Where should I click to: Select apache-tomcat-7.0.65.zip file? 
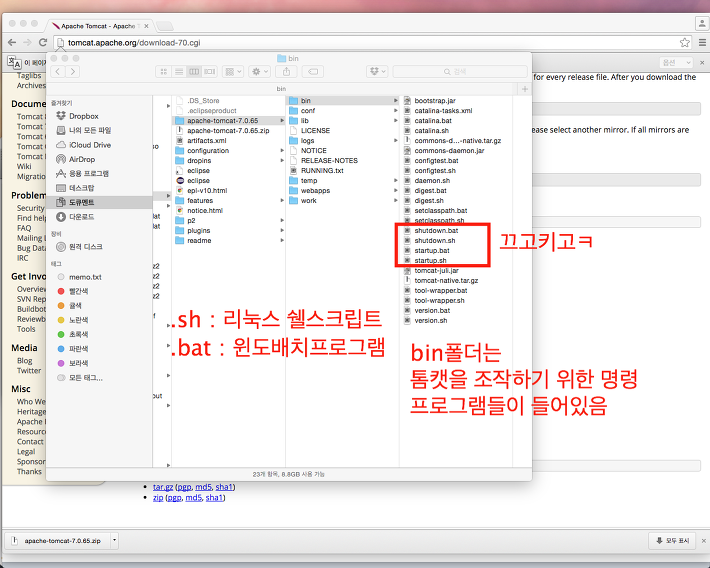[x=228, y=130]
